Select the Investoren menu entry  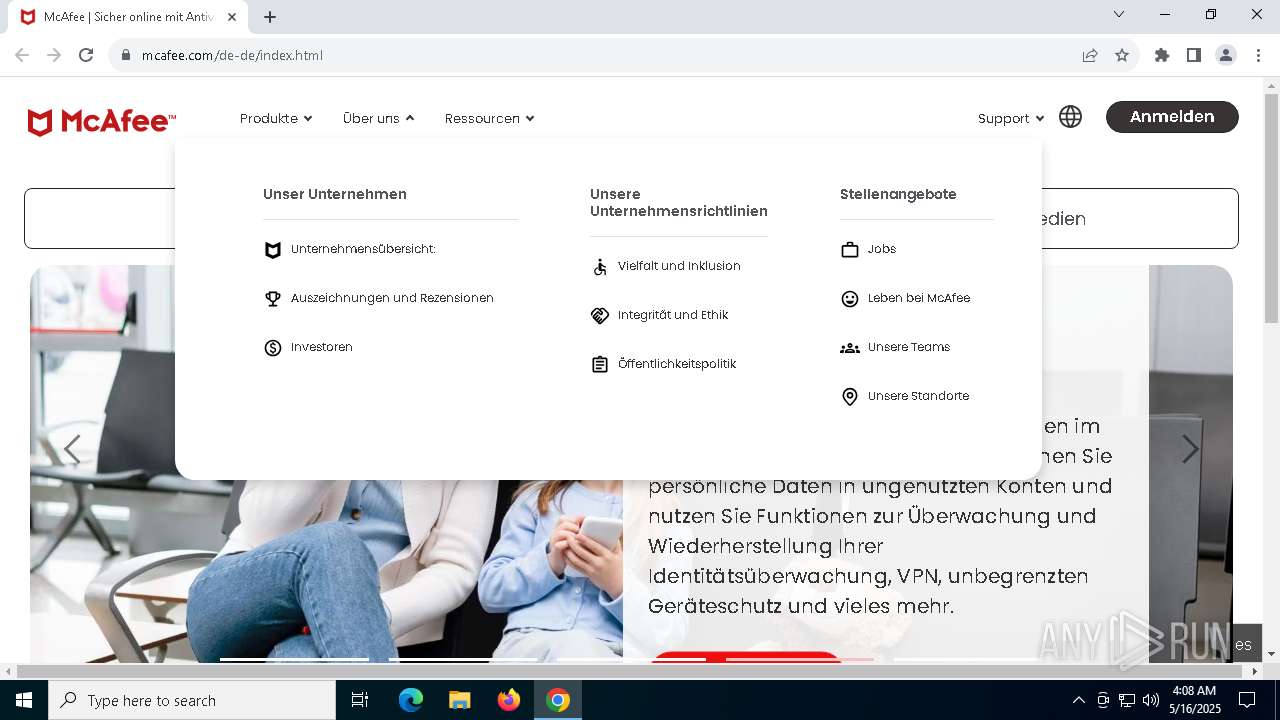pyautogui.click(x=322, y=347)
